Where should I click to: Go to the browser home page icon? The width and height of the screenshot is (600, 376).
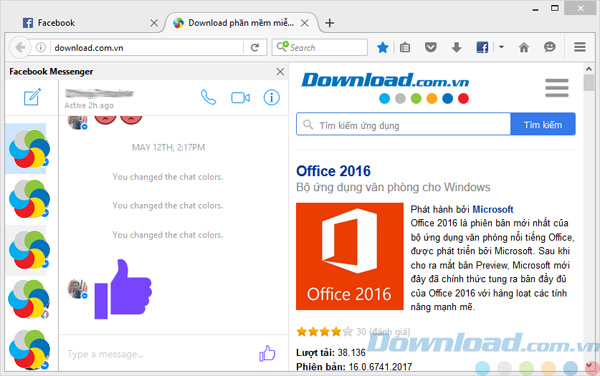click(524, 47)
